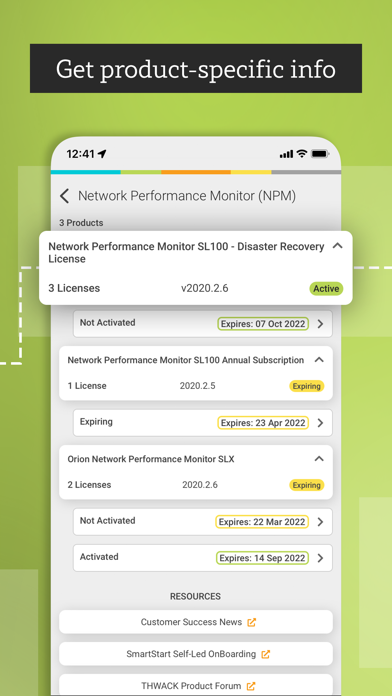Go back using the left chevron
The image size is (392, 696).
(x=65, y=196)
